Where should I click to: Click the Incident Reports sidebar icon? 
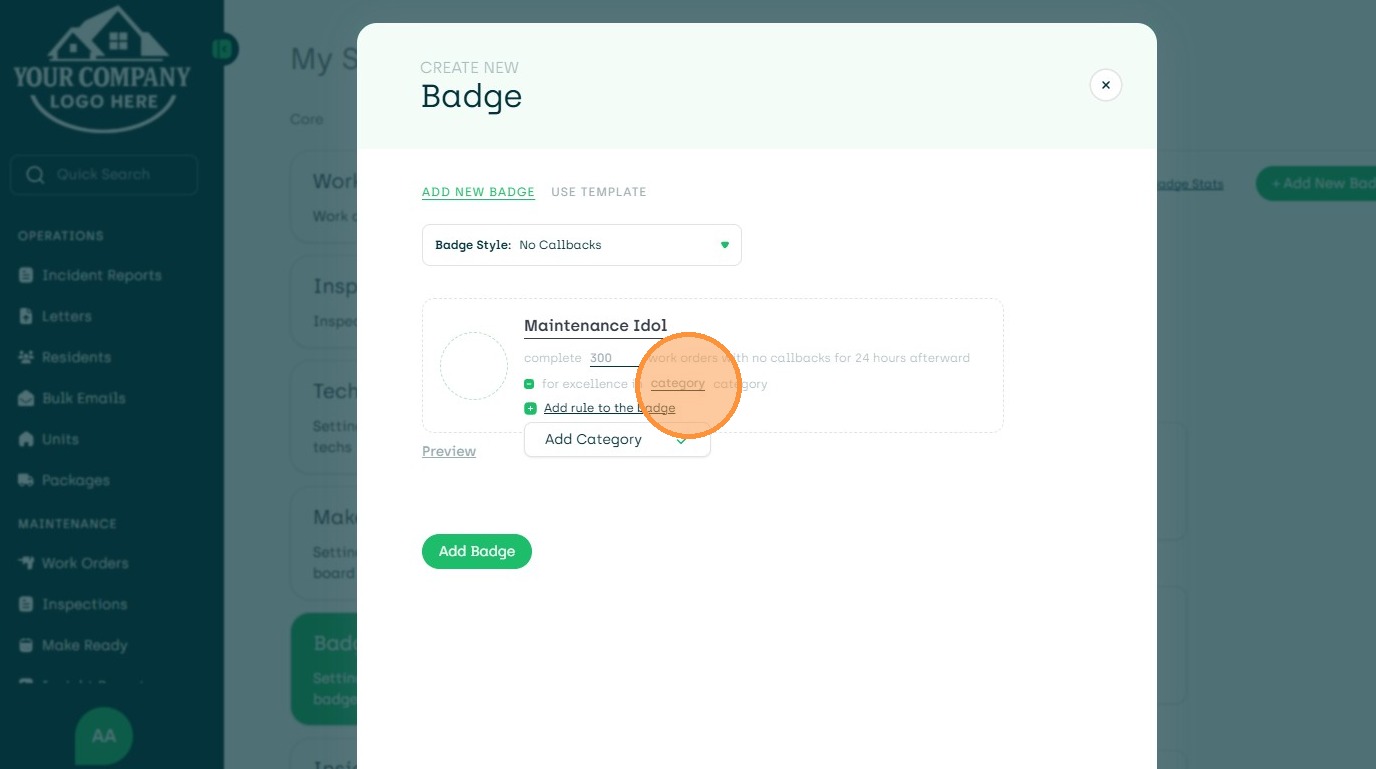pos(27,275)
